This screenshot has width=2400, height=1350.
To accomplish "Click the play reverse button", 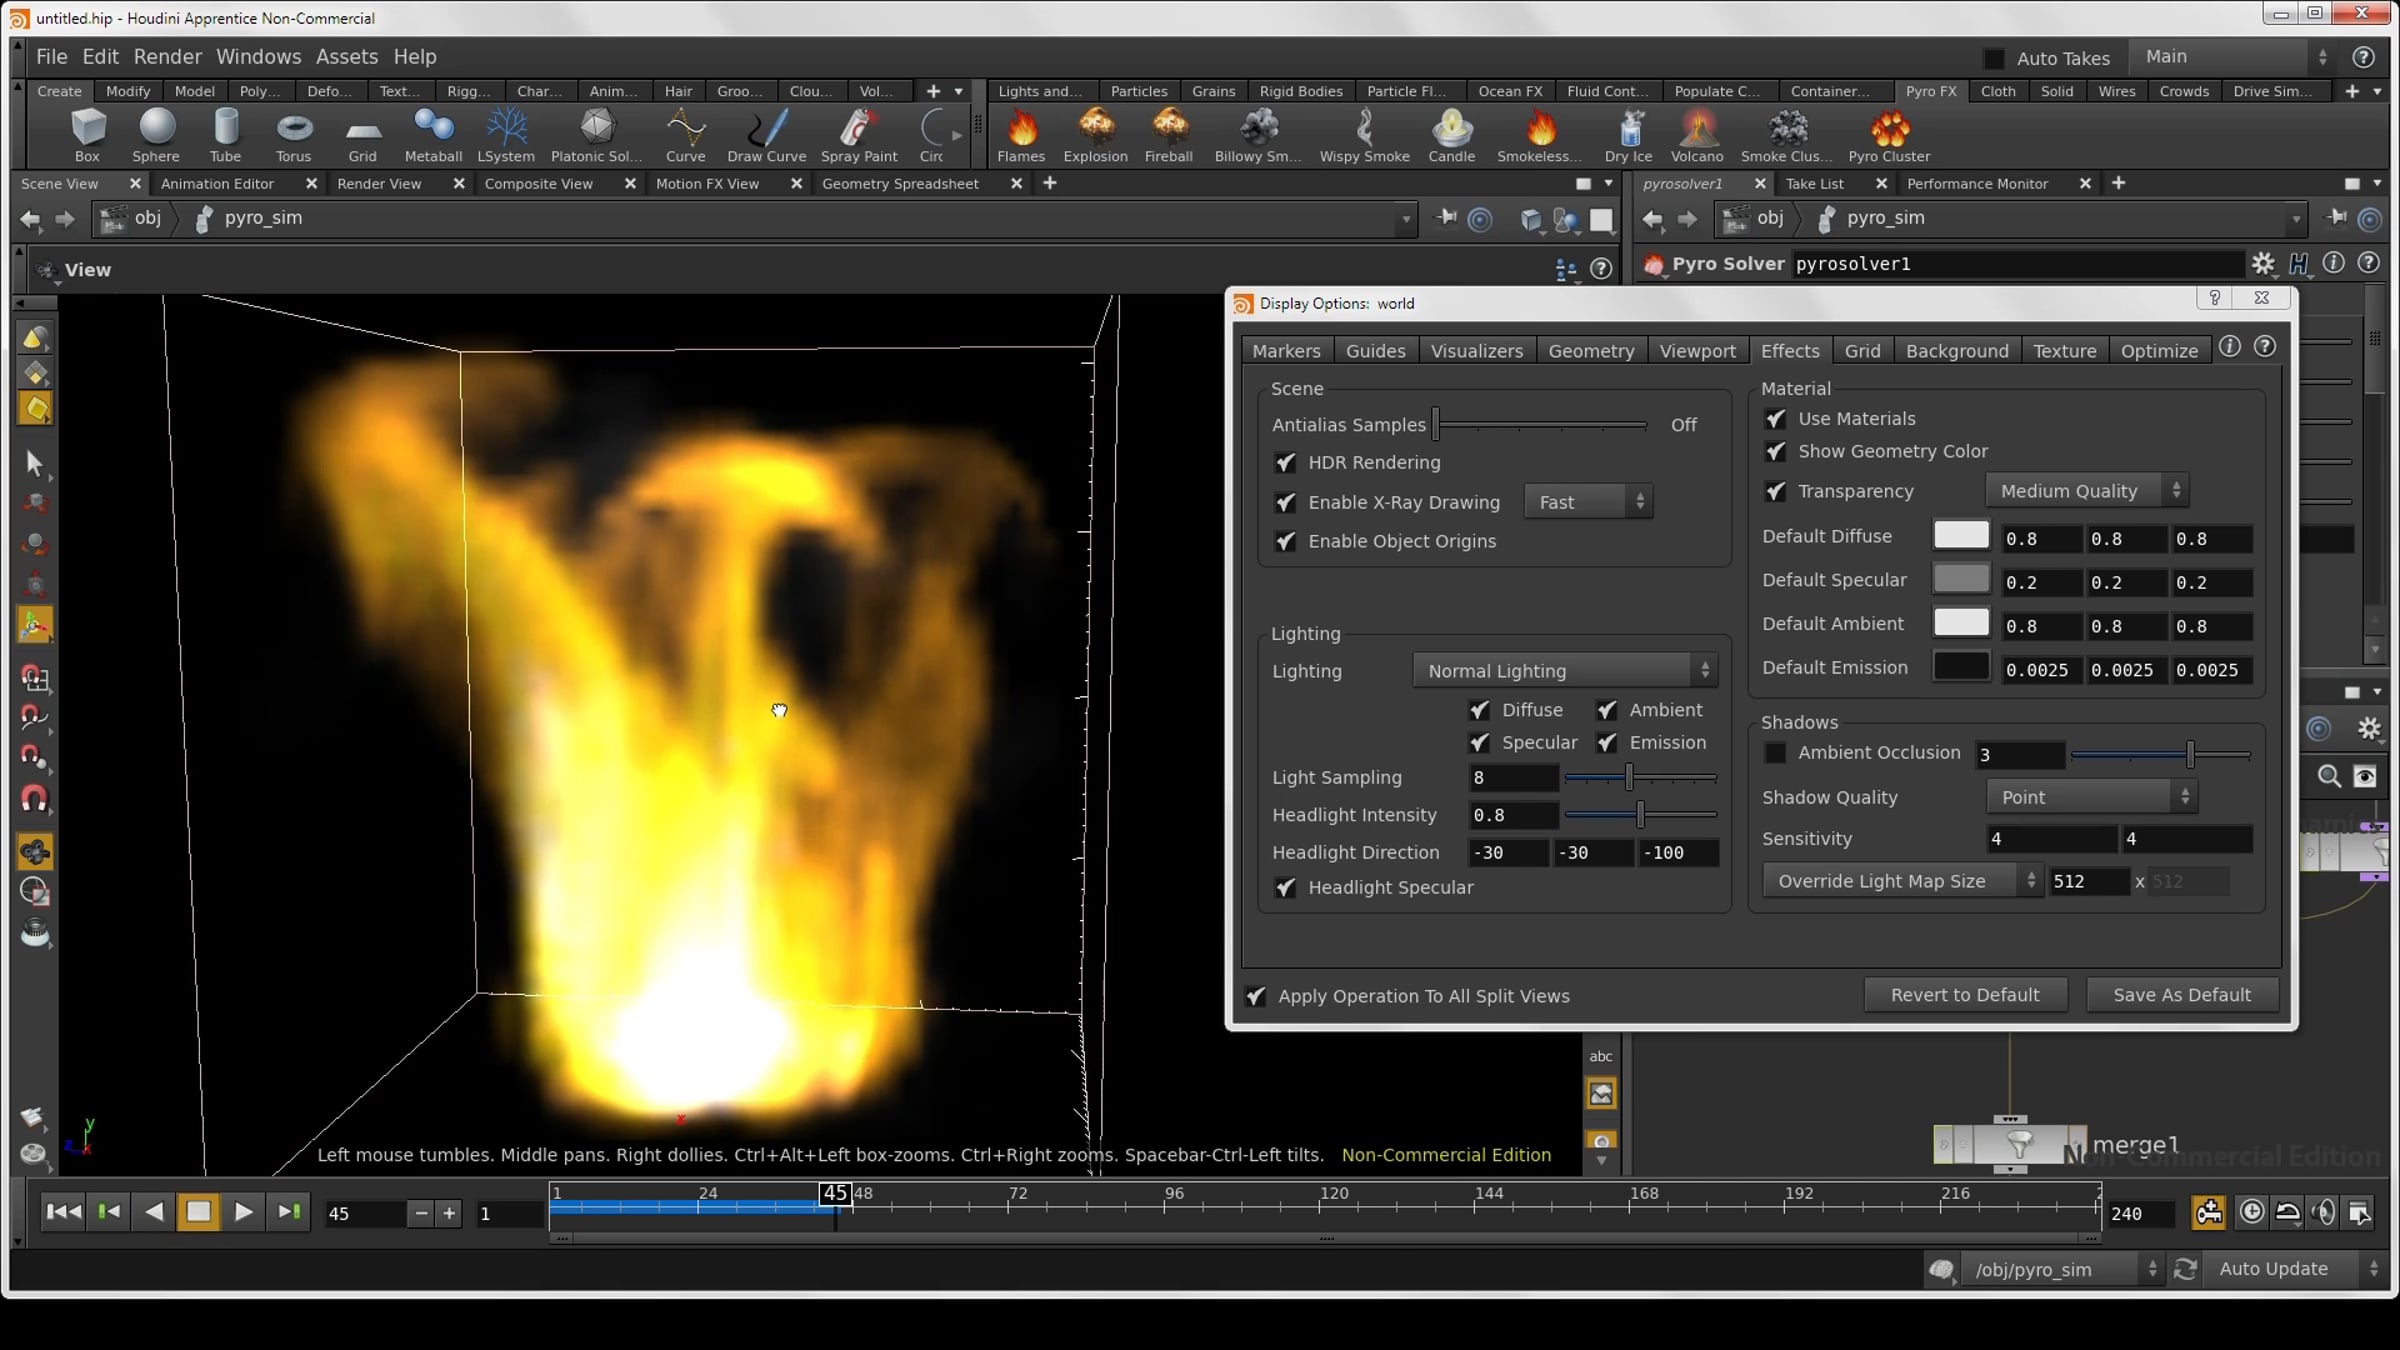I will click(x=153, y=1212).
